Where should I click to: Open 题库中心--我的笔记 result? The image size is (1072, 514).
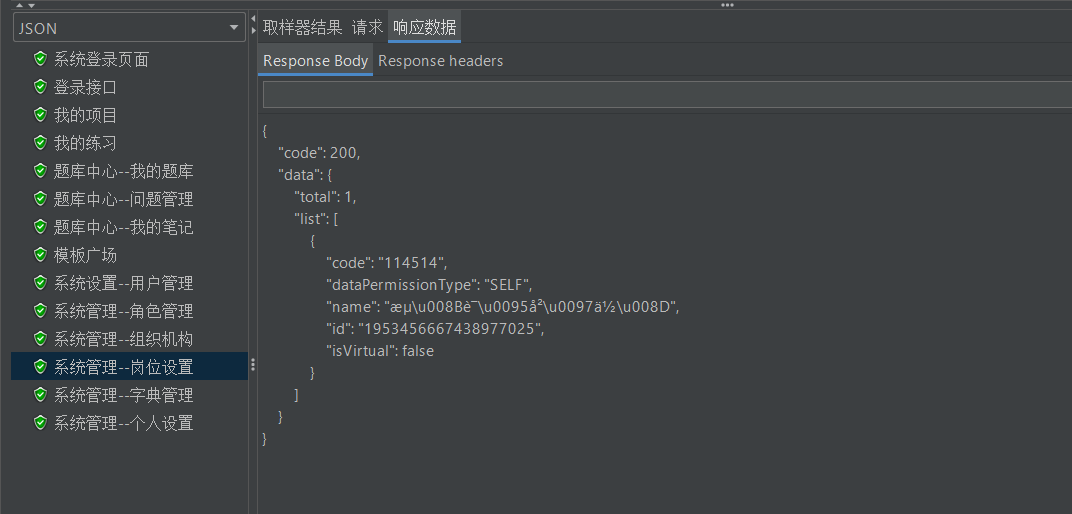tap(123, 228)
